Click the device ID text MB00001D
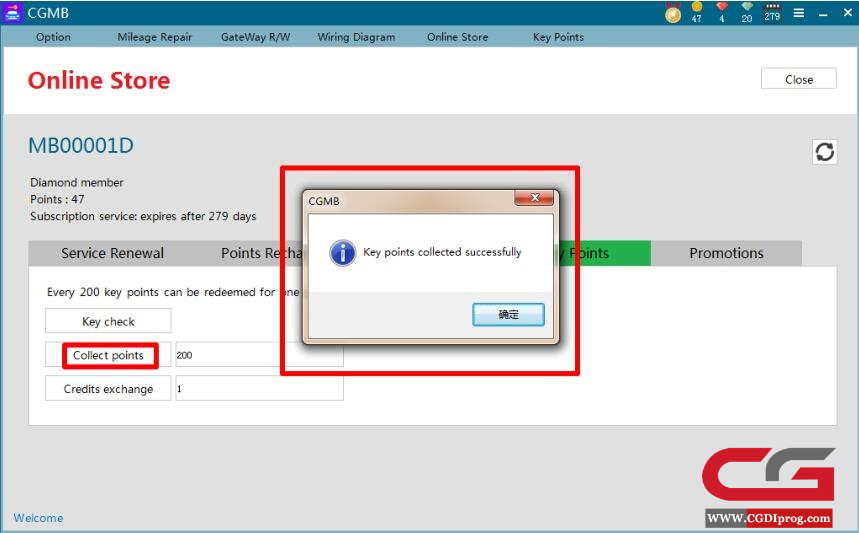The width and height of the screenshot is (859, 533). point(81,145)
